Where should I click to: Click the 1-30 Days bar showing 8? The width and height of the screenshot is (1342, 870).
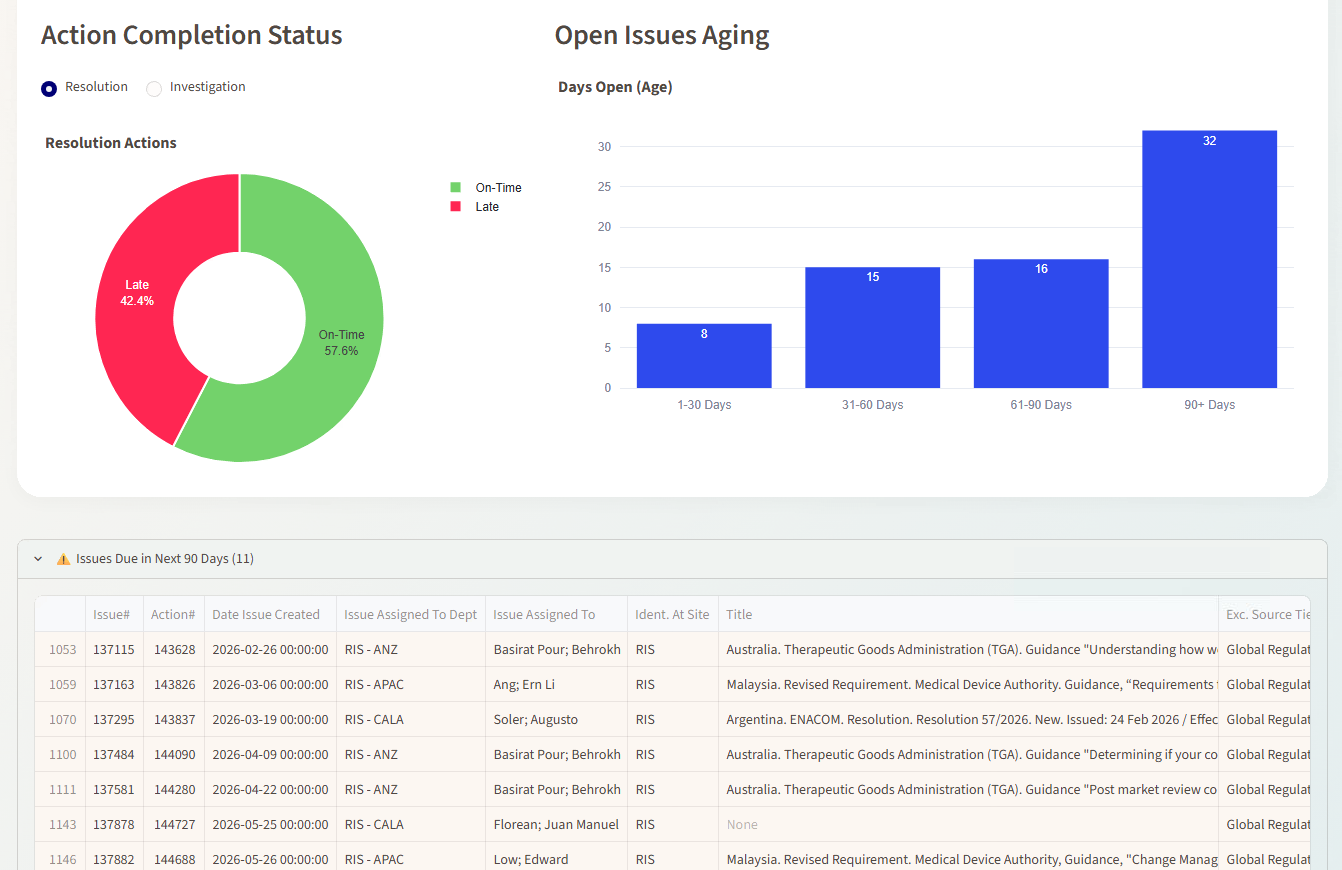pos(704,356)
